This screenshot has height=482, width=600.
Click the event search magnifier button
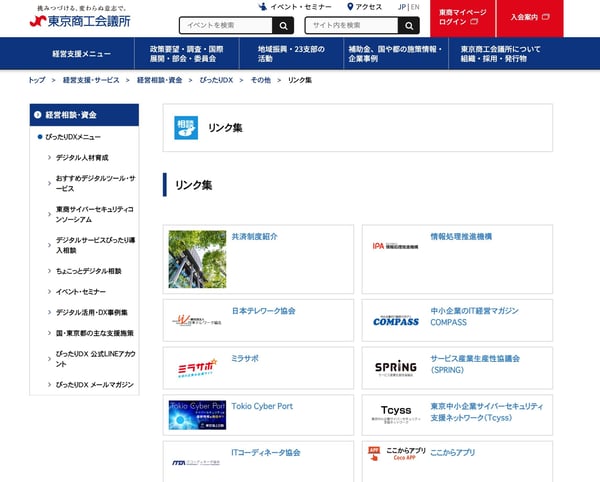(283, 26)
